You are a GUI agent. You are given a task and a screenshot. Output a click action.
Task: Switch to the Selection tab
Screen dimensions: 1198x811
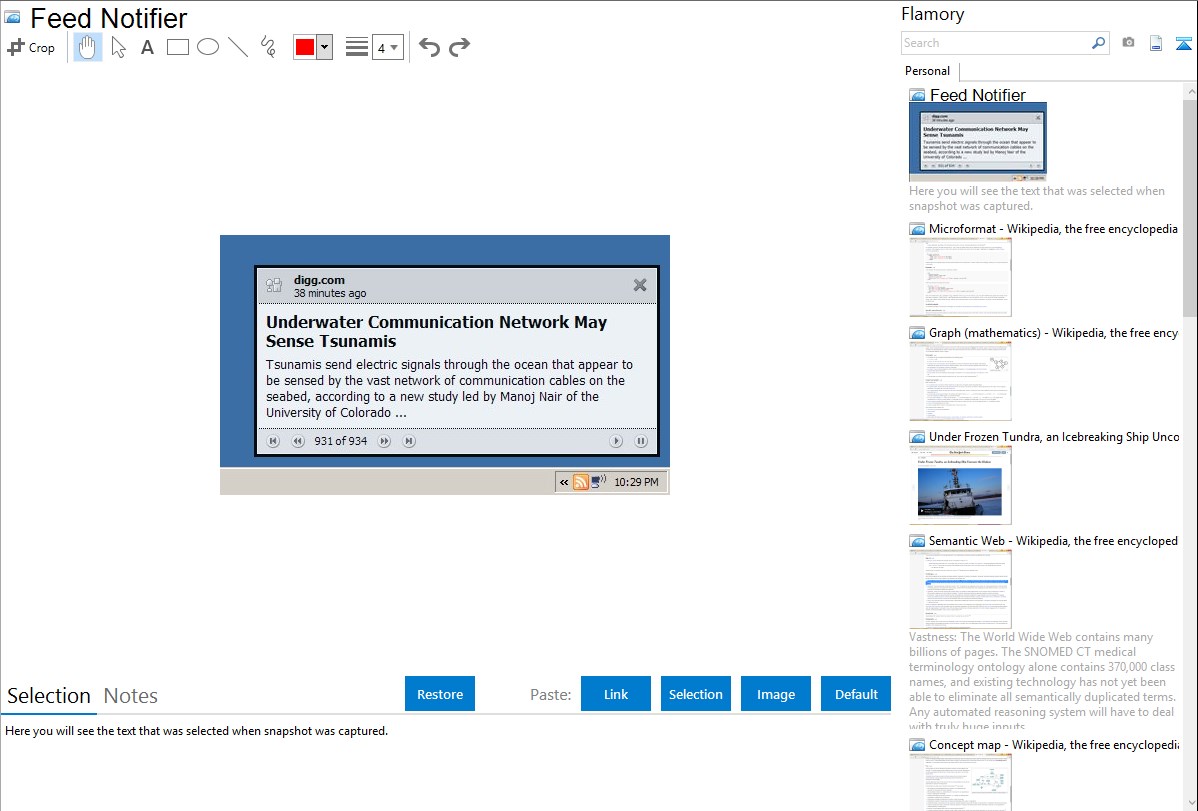click(49, 696)
